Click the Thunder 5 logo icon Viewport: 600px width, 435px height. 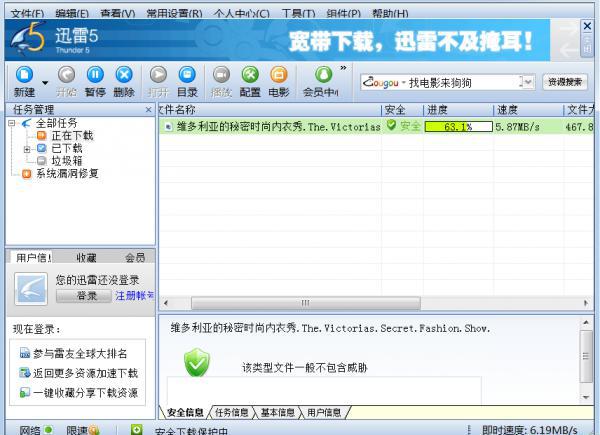point(29,37)
